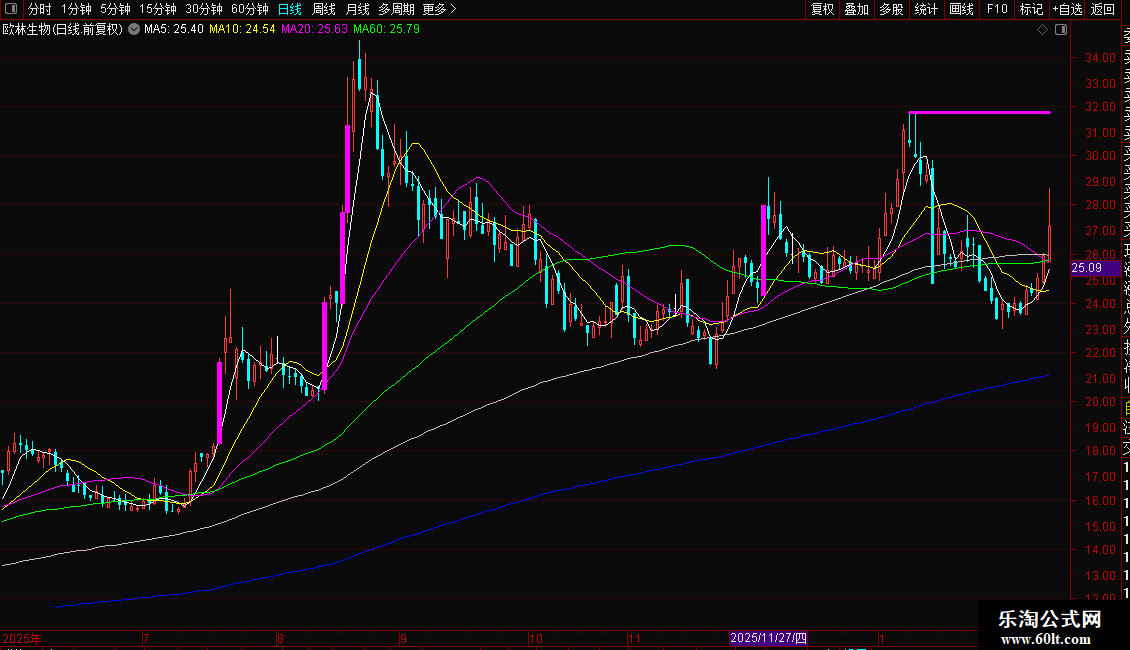Switch to 1分钟 chart period
The height and width of the screenshot is (650, 1130).
(76, 9)
